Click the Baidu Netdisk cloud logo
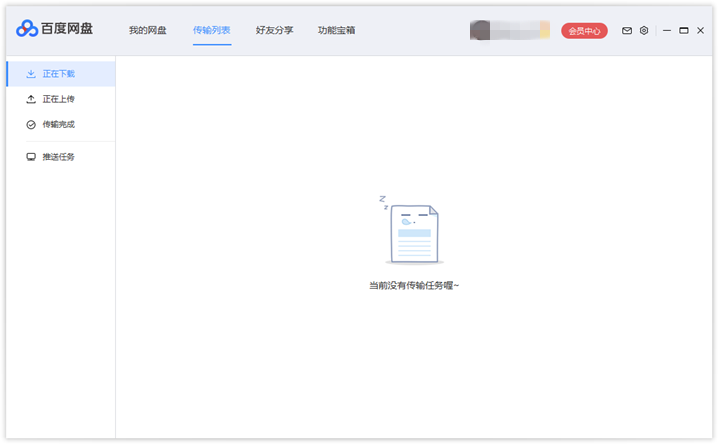 click(x=27, y=29)
